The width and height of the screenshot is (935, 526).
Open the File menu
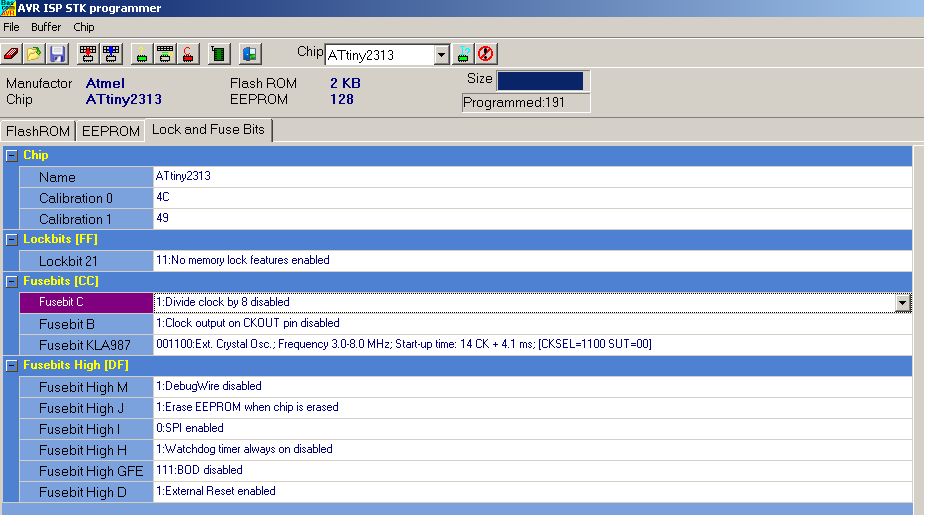(x=11, y=27)
